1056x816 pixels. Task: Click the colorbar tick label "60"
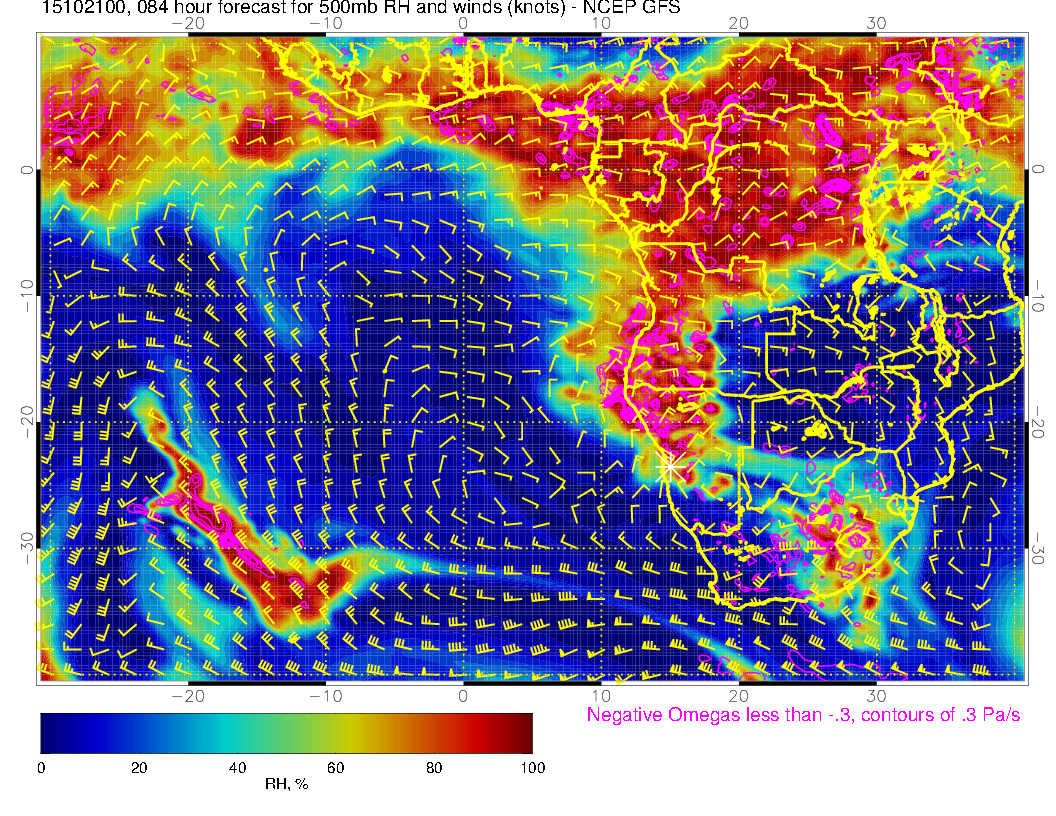336,768
